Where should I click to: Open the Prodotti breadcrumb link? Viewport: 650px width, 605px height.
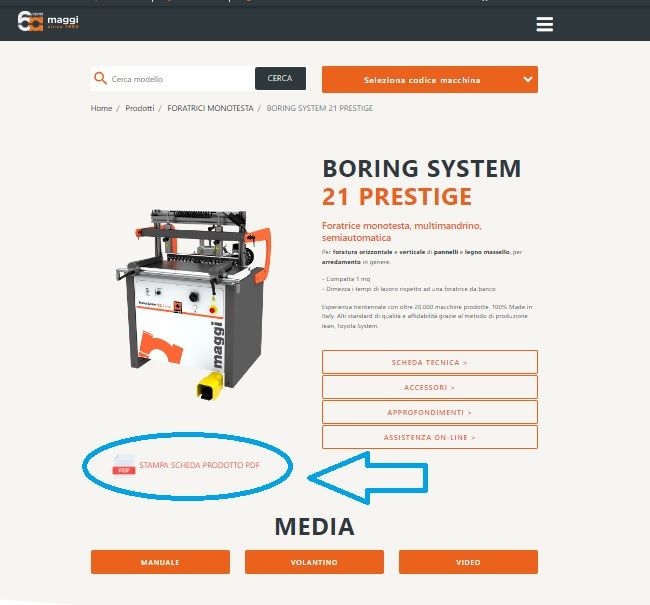pos(140,108)
